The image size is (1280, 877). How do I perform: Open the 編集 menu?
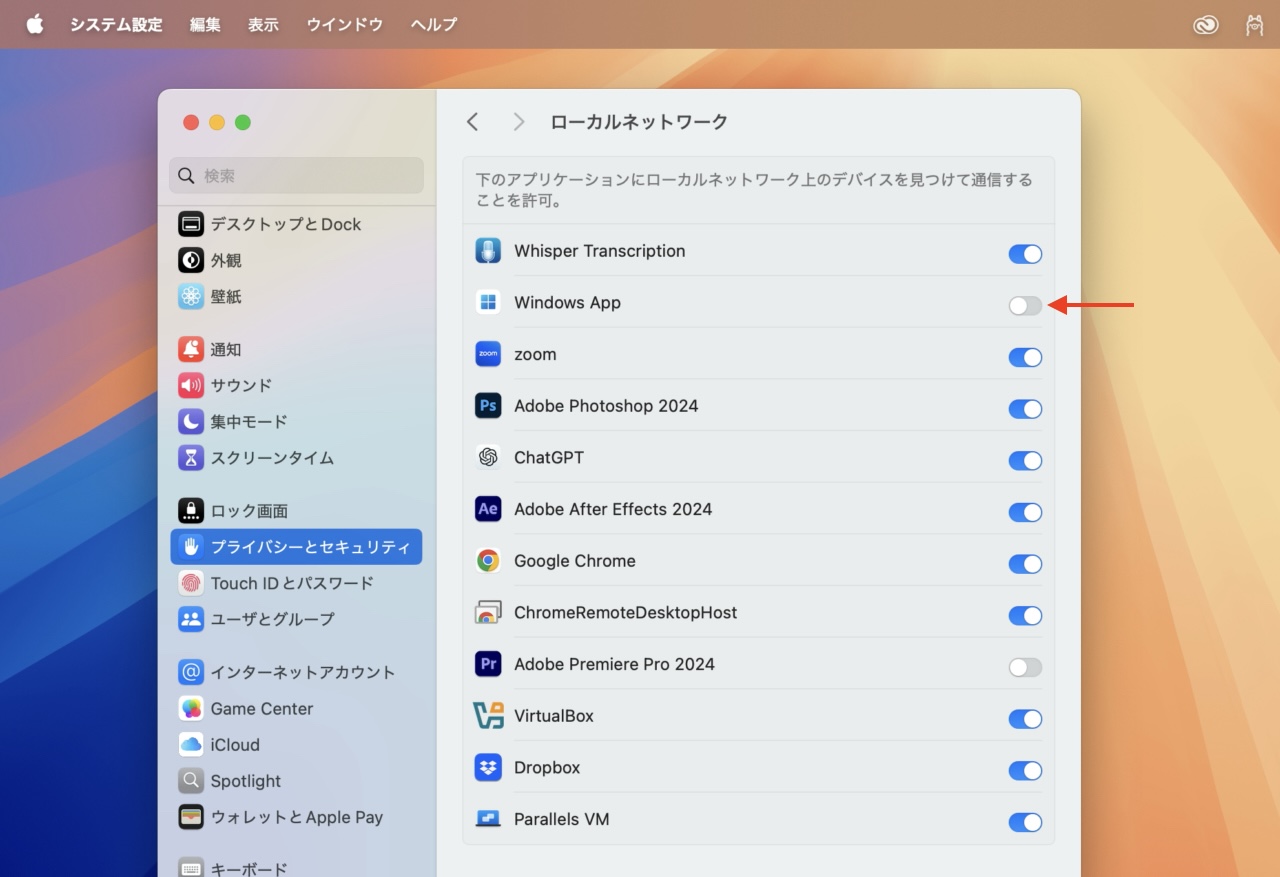205,25
